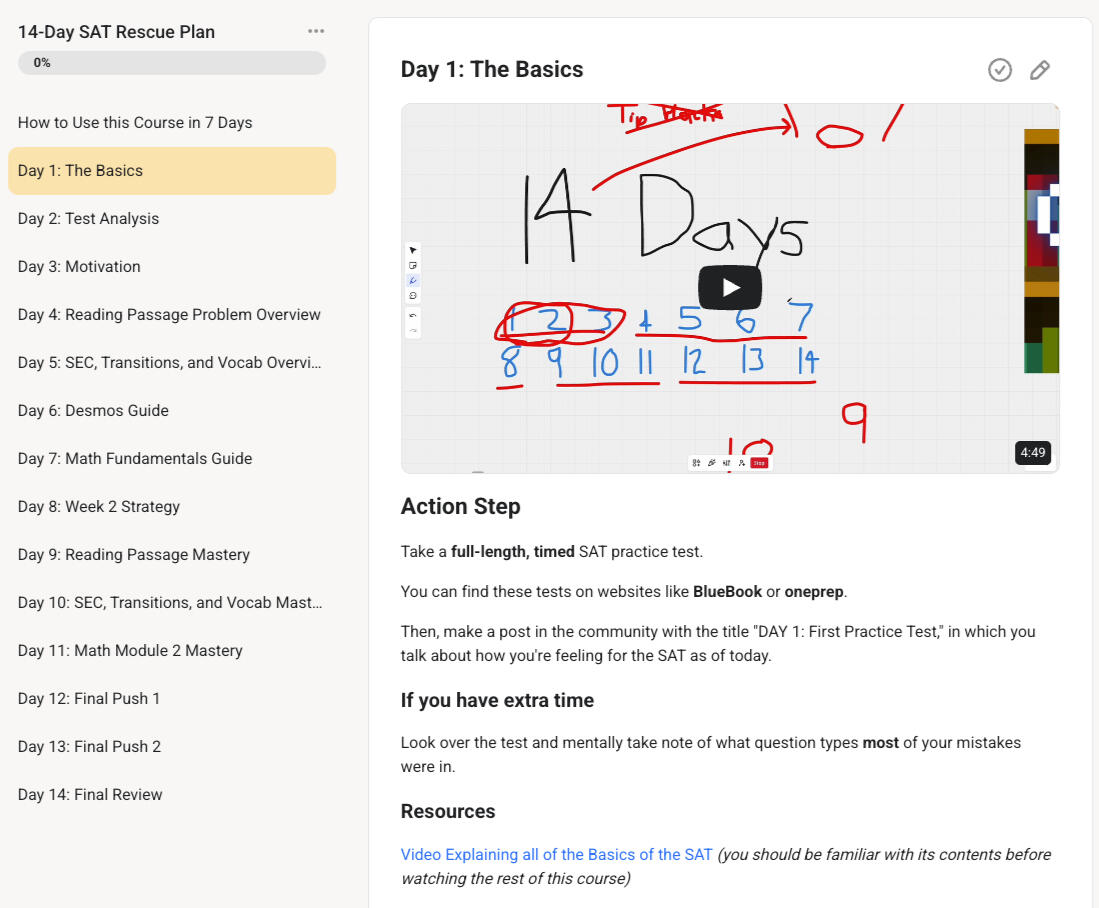The image size is (1099, 908).
Task: Select Day 11: Math Module 2 Mastery
Action: [x=130, y=651]
